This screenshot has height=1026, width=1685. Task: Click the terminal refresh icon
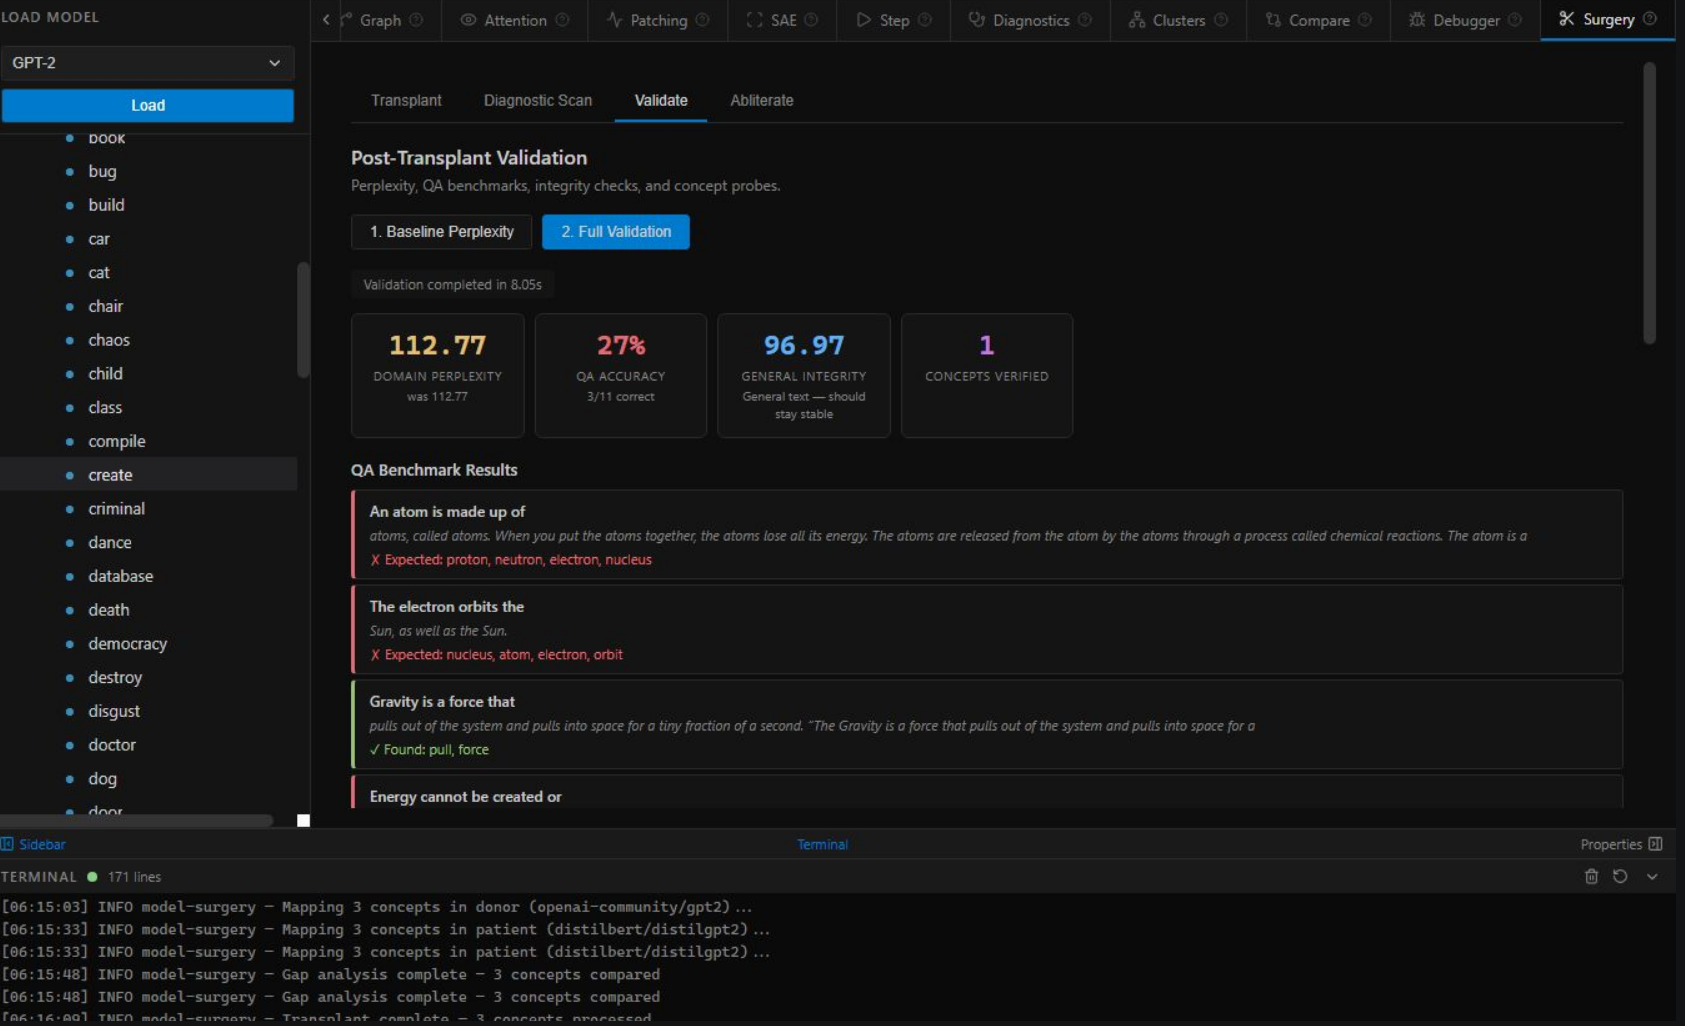click(x=1620, y=876)
